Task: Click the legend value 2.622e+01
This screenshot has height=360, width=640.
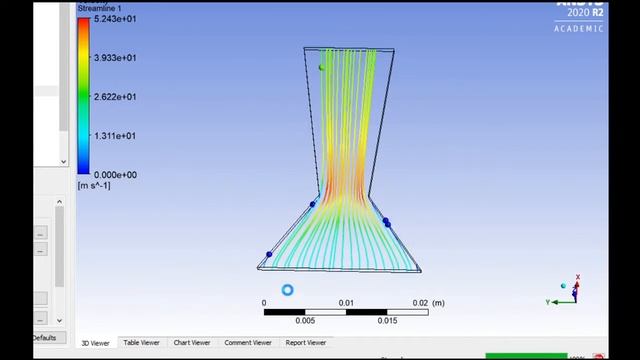Action: click(x=115, y=97)
